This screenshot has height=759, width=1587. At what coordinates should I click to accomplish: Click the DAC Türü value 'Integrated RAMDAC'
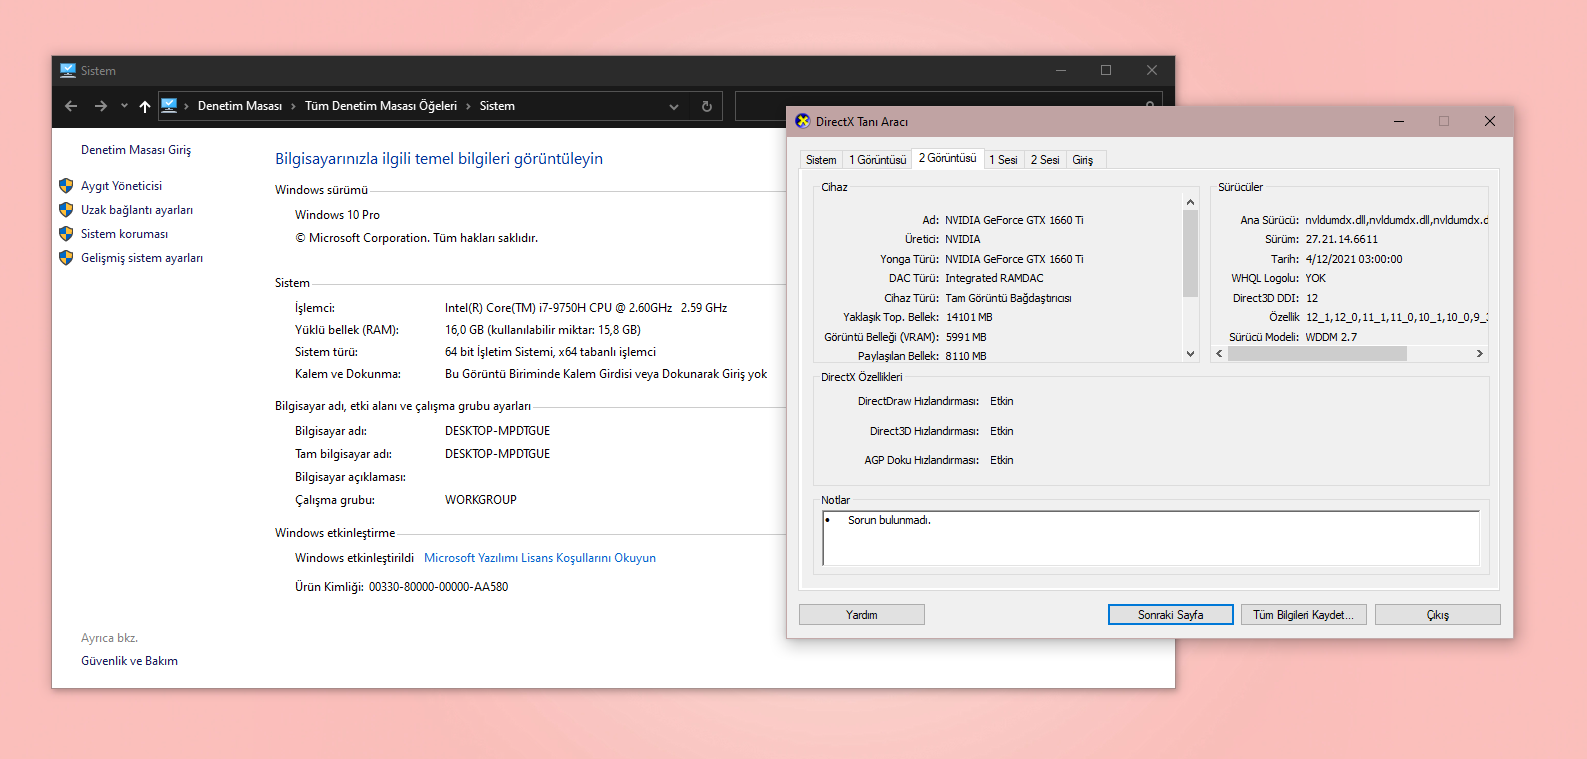[x=994, y=278]
